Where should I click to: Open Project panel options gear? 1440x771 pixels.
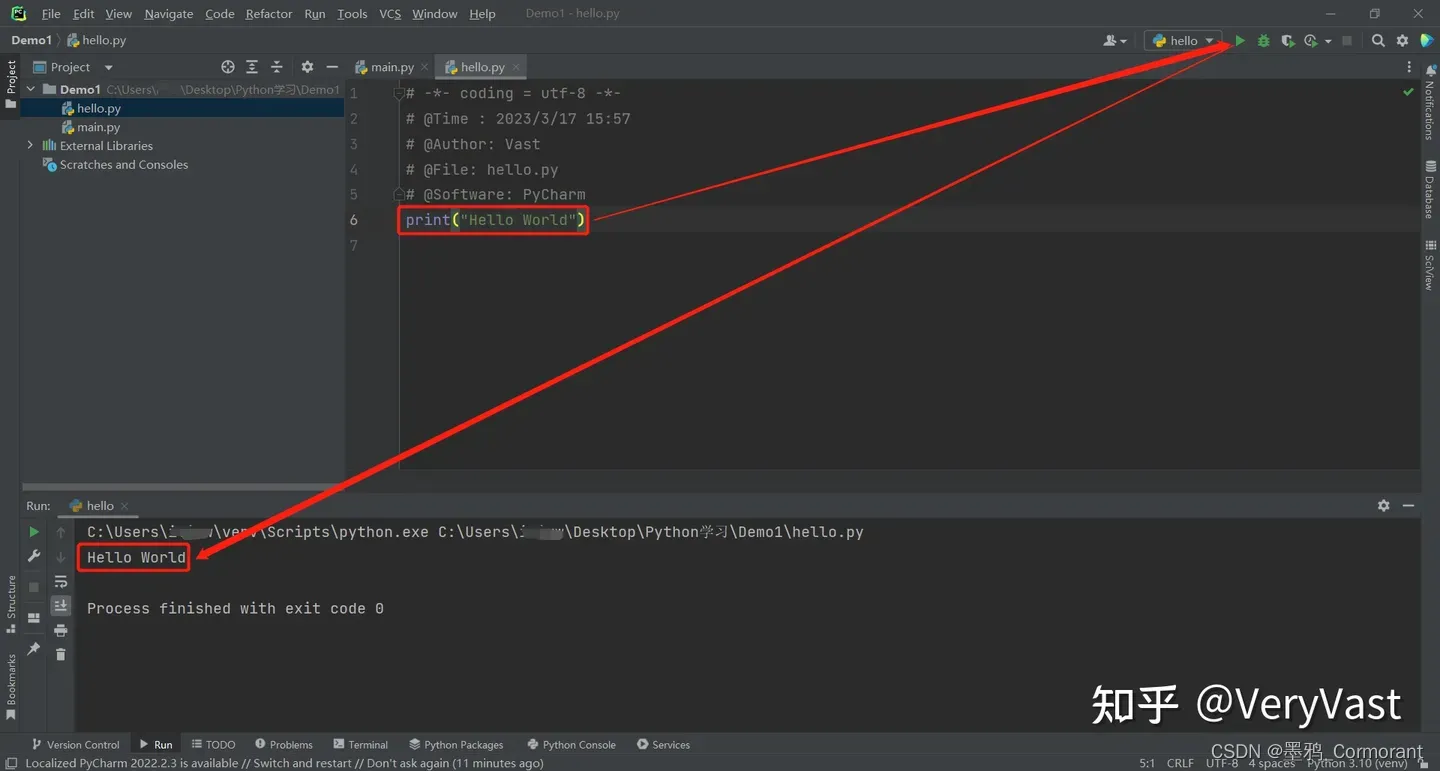[307, 67]
